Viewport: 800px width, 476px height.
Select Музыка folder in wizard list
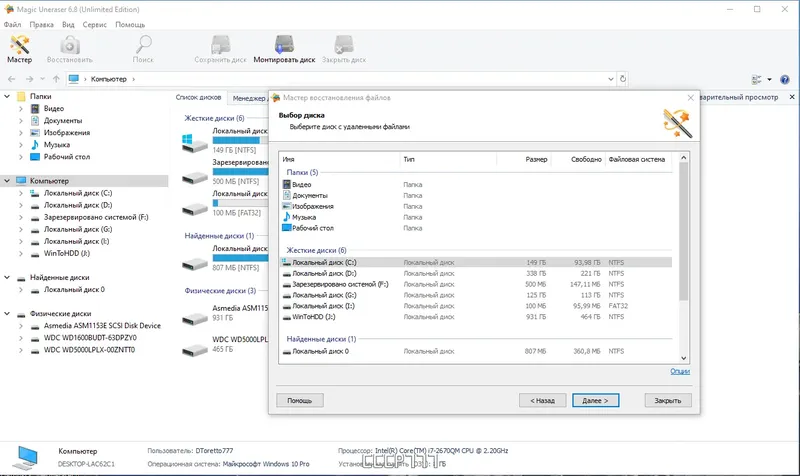coord(304,217)
